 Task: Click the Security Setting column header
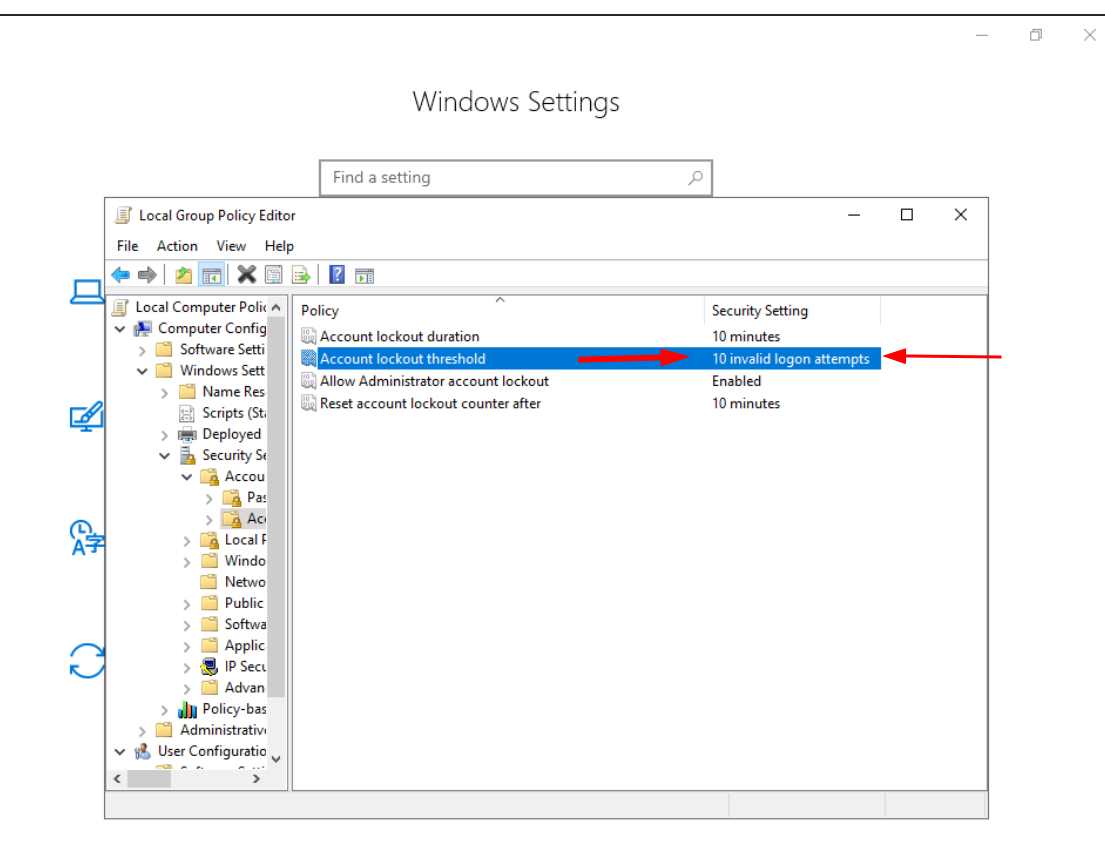click(760, 311)
